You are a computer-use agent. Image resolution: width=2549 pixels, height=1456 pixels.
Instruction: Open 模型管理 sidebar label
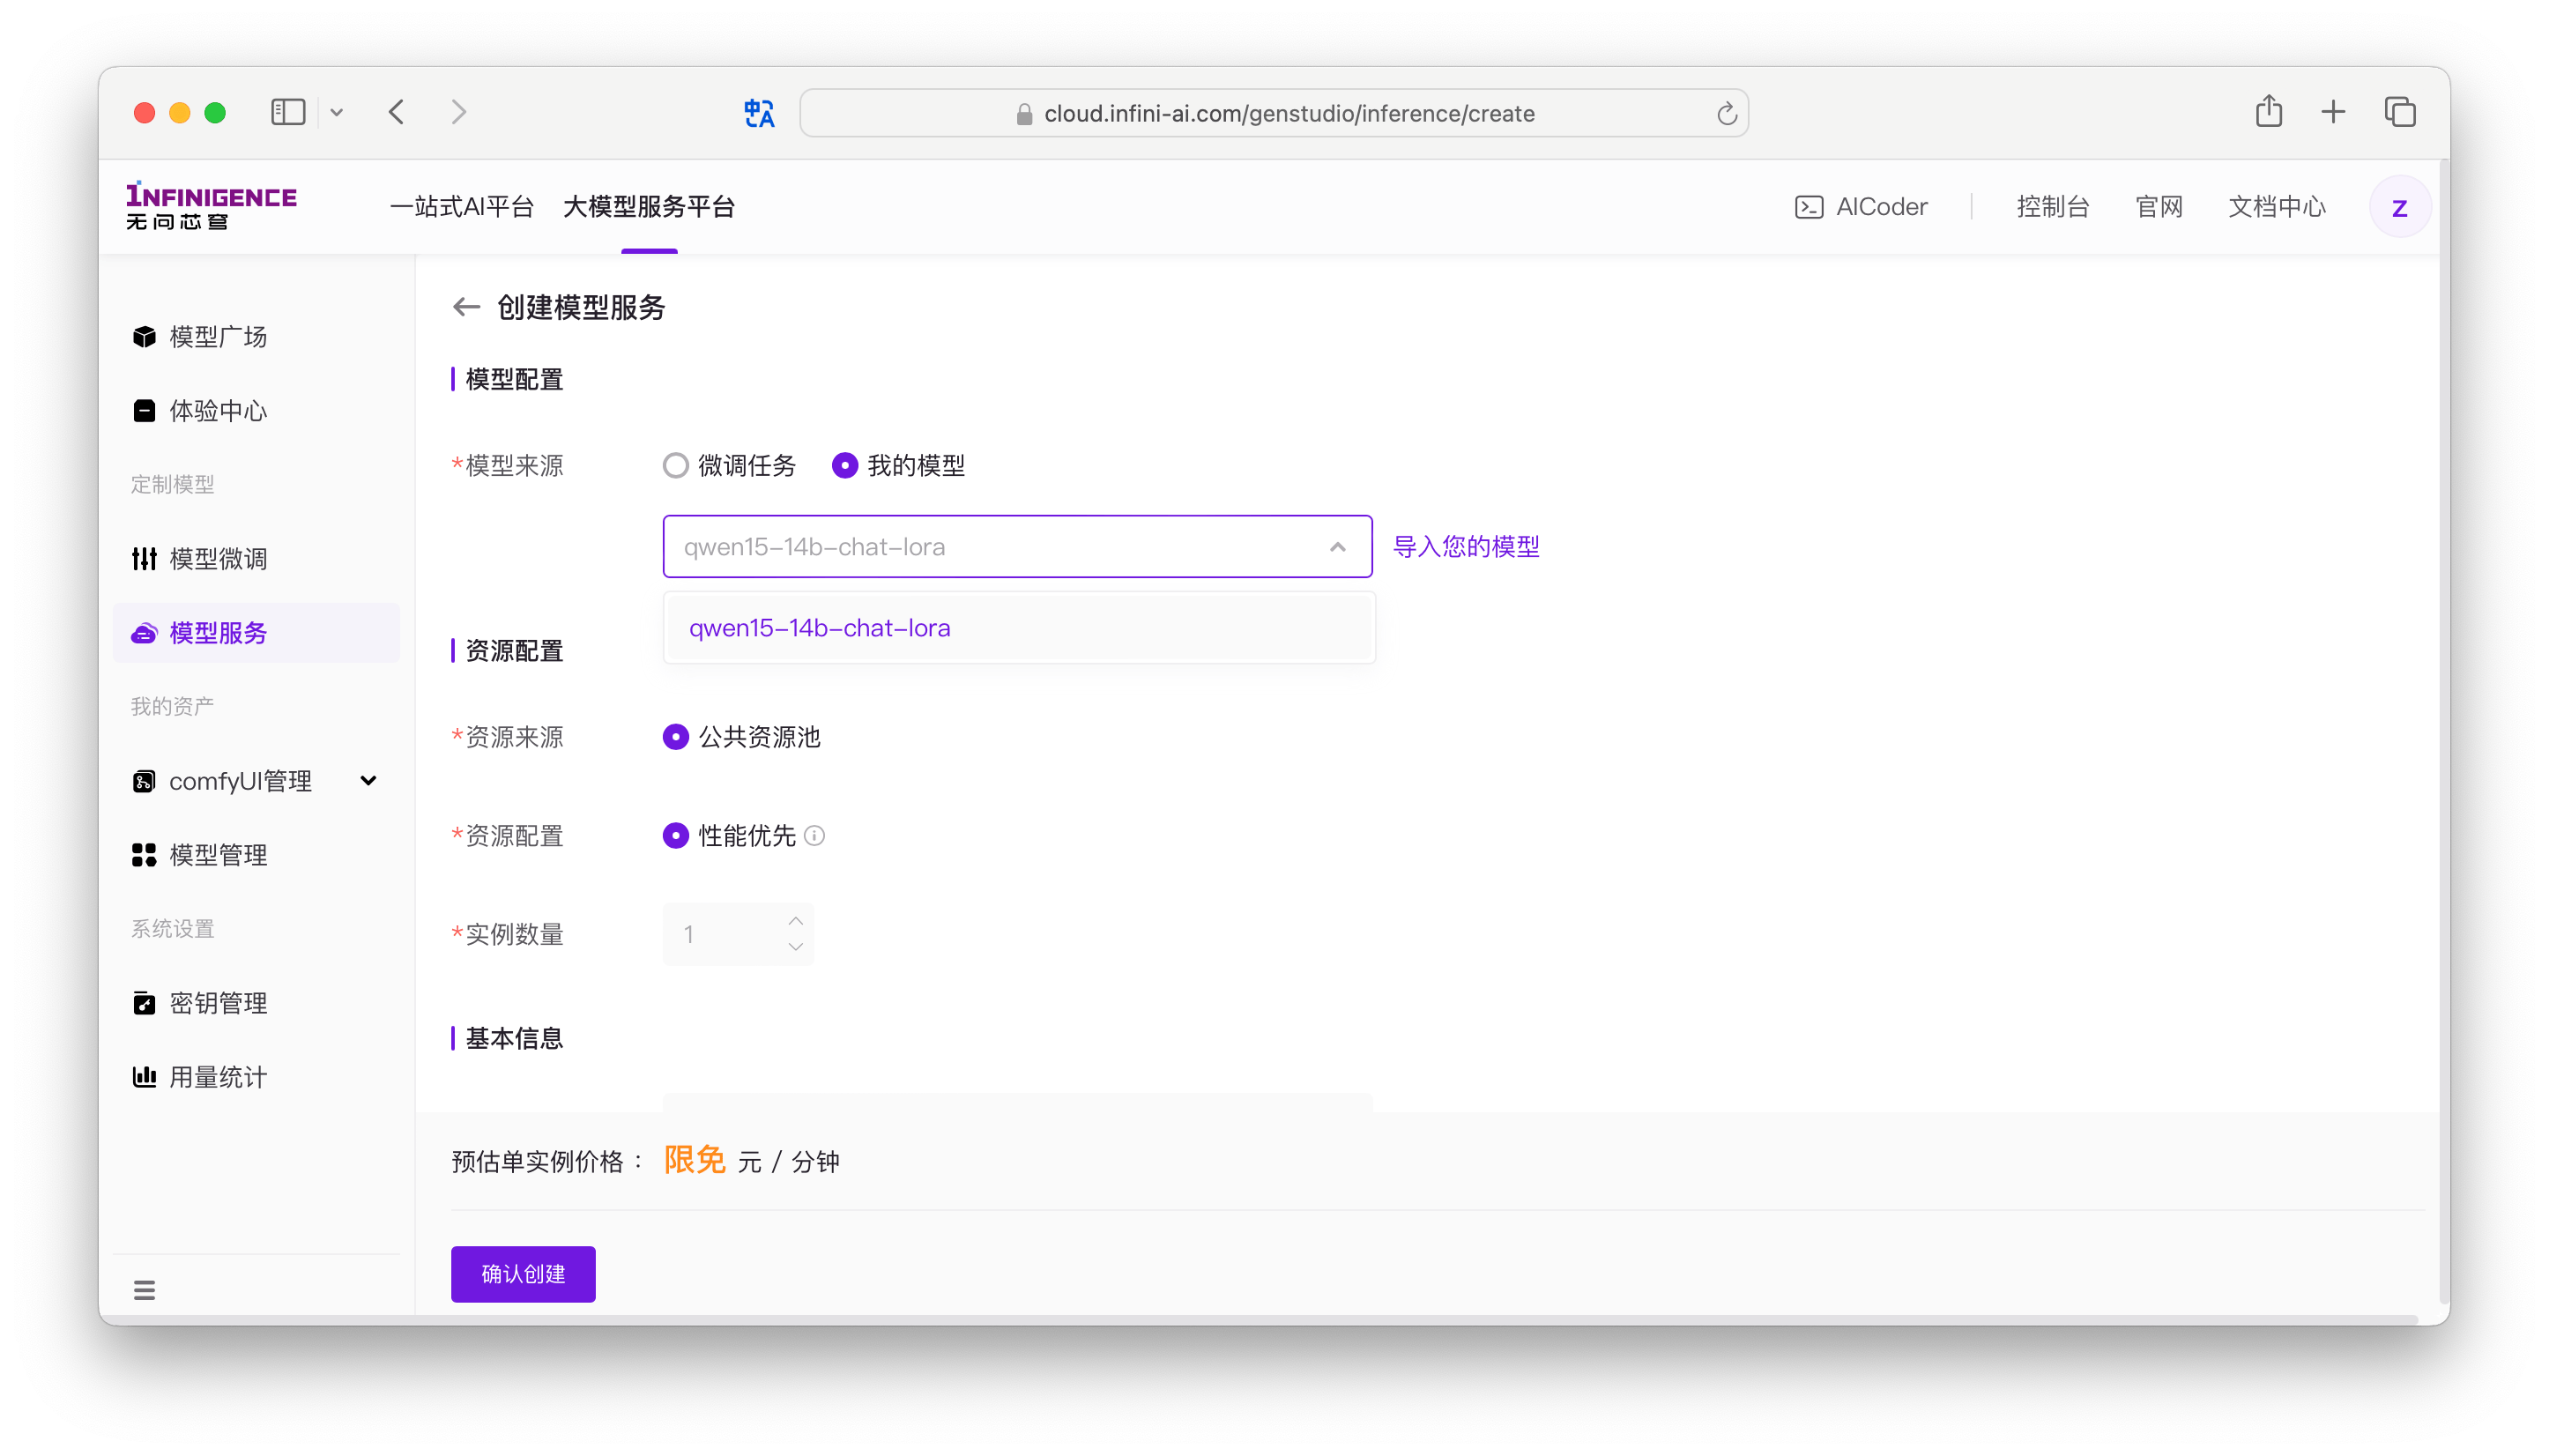tap(218, 855)
